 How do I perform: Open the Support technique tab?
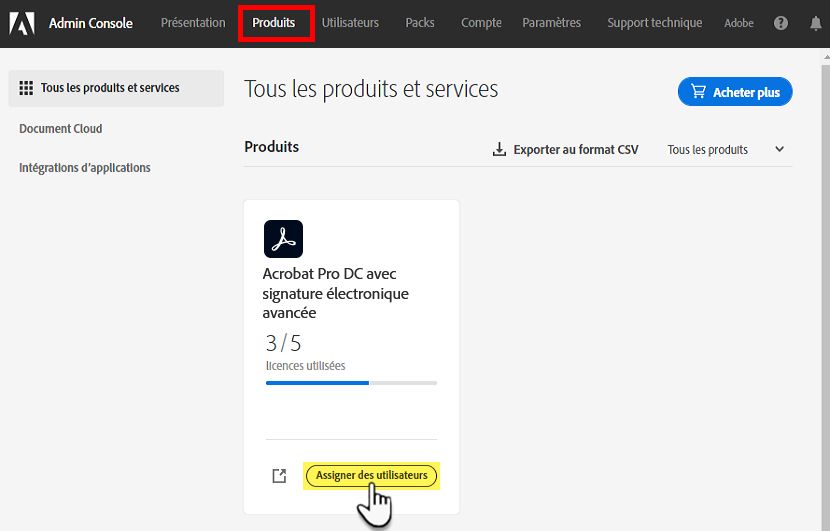[655, 23]
